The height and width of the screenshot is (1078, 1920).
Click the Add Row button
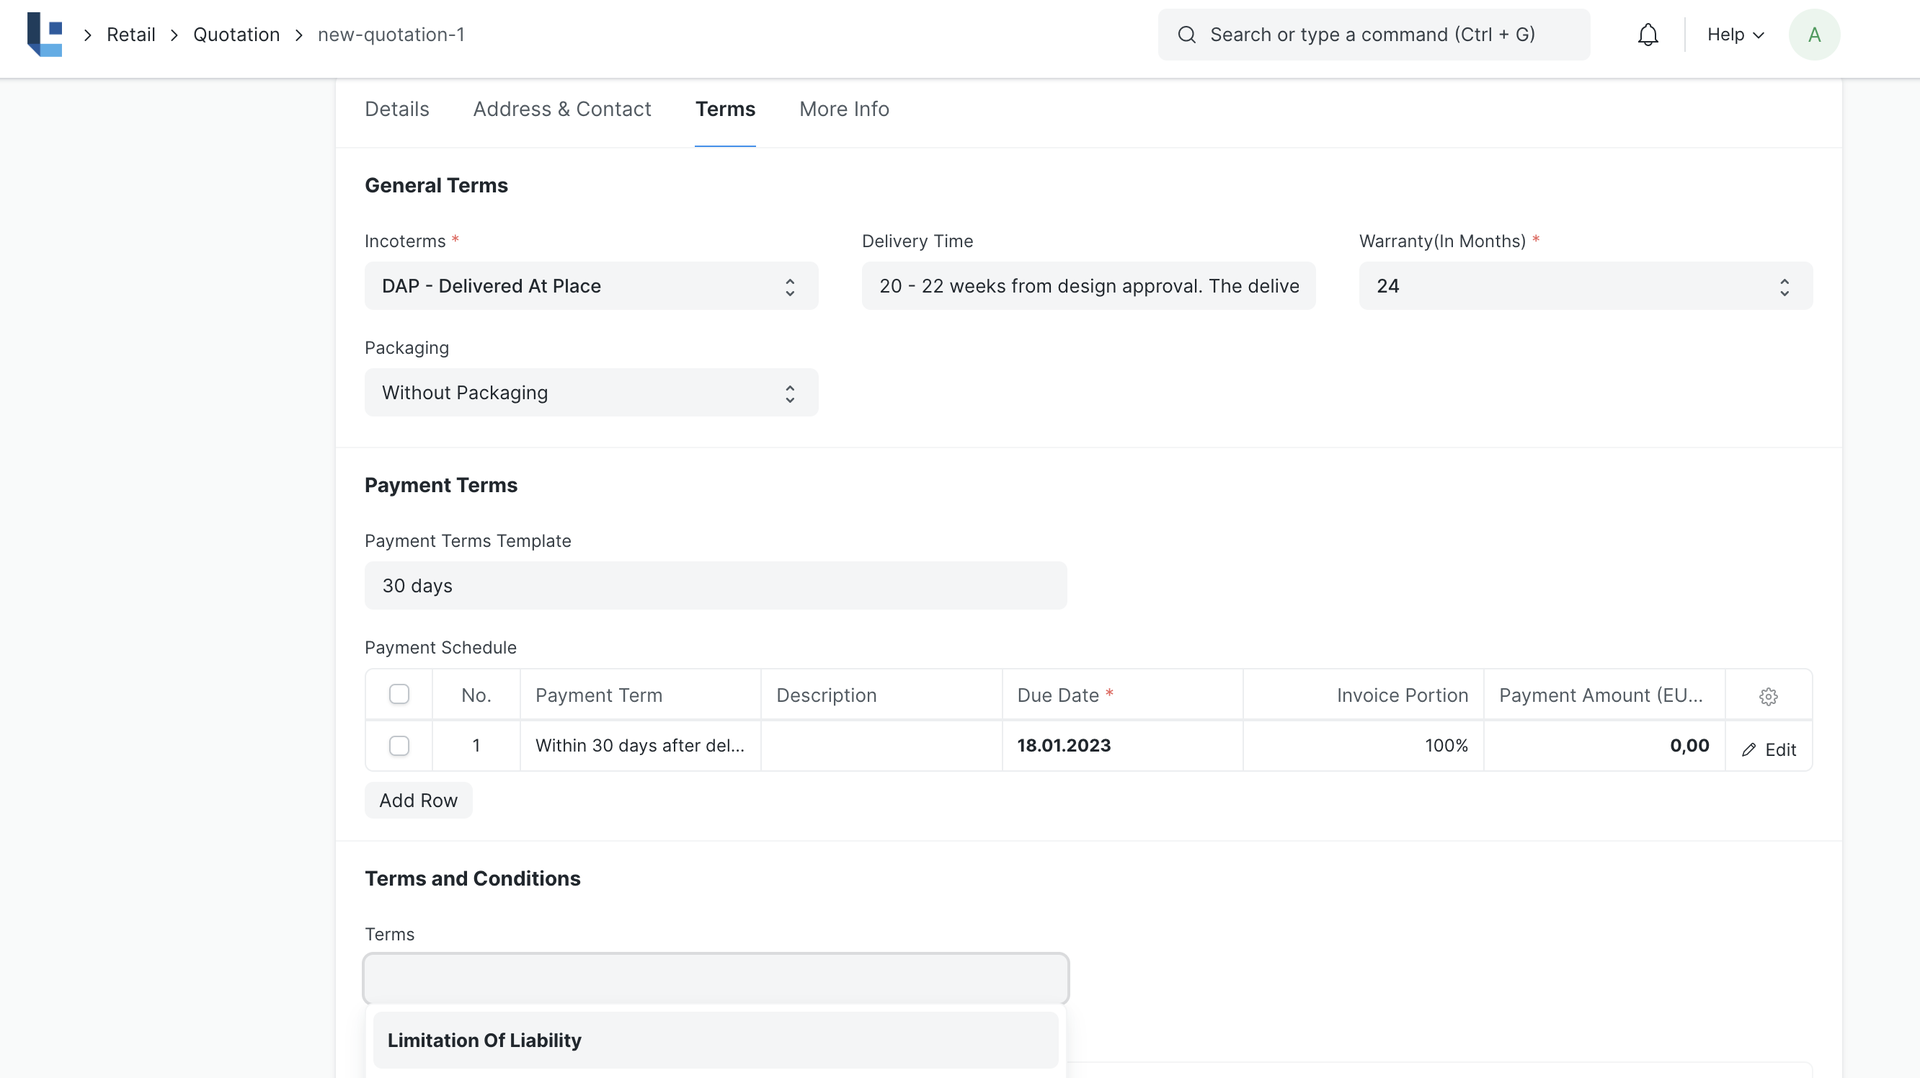pyautogui.click(x=418, y=801)
